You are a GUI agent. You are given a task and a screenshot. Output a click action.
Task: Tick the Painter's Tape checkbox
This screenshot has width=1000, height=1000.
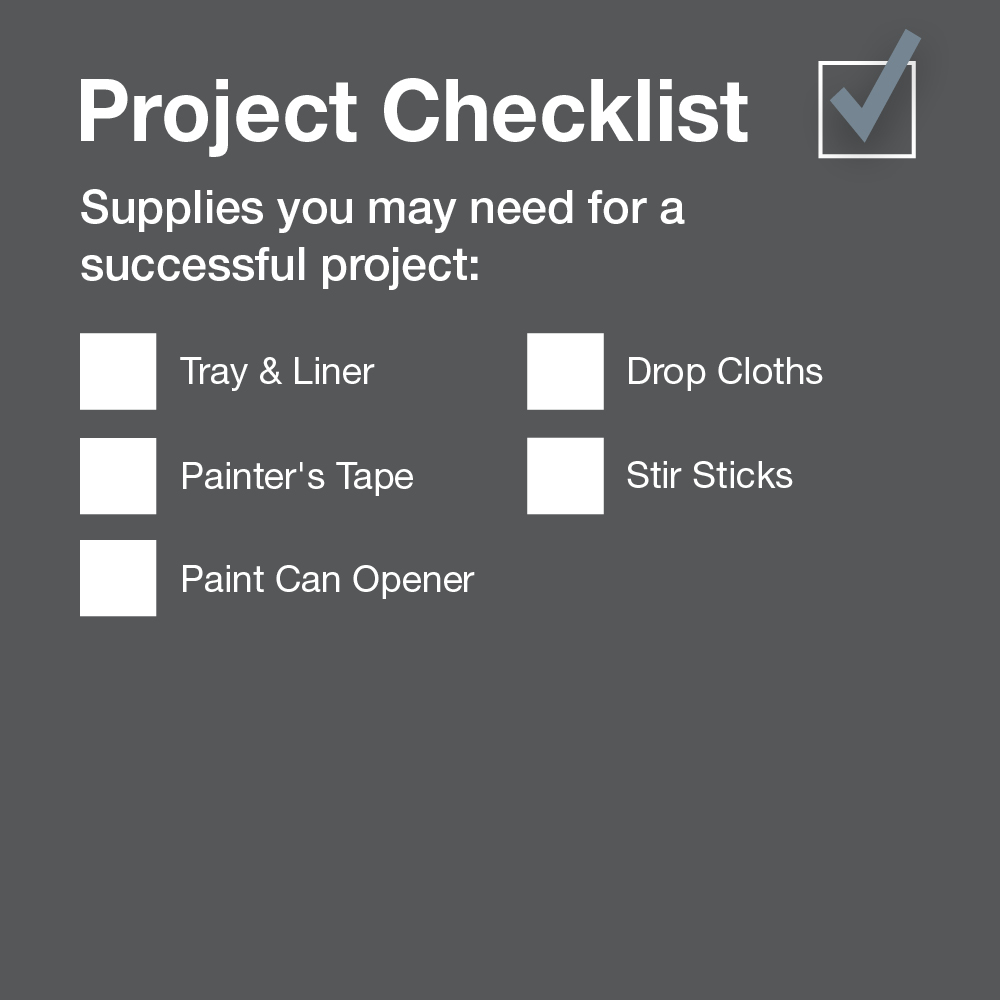click(118, 476)
